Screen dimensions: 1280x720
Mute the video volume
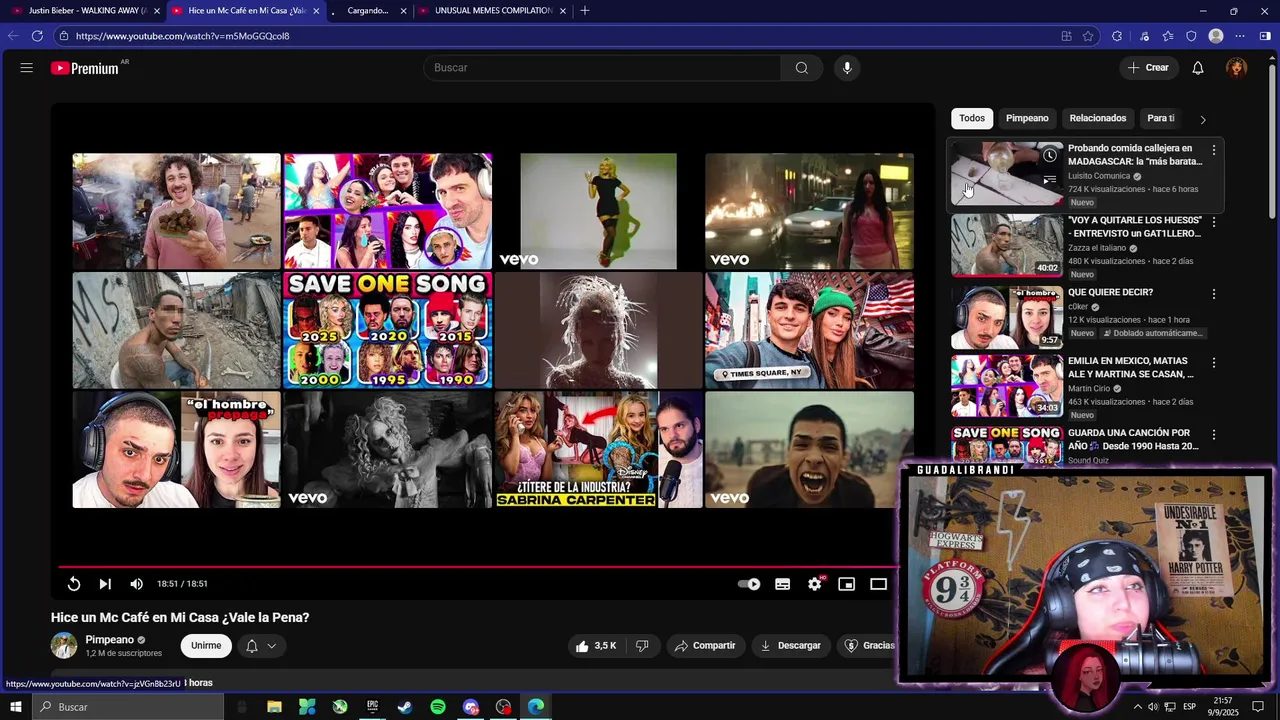pyautogui.click(x=136, y=584)
